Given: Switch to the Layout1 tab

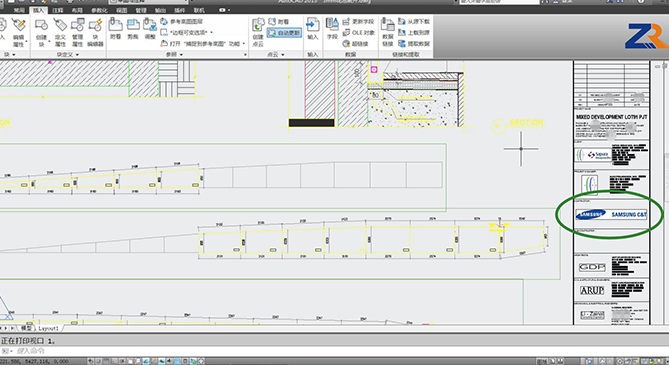Looking at the screenshot, I should tap(48, 328).
